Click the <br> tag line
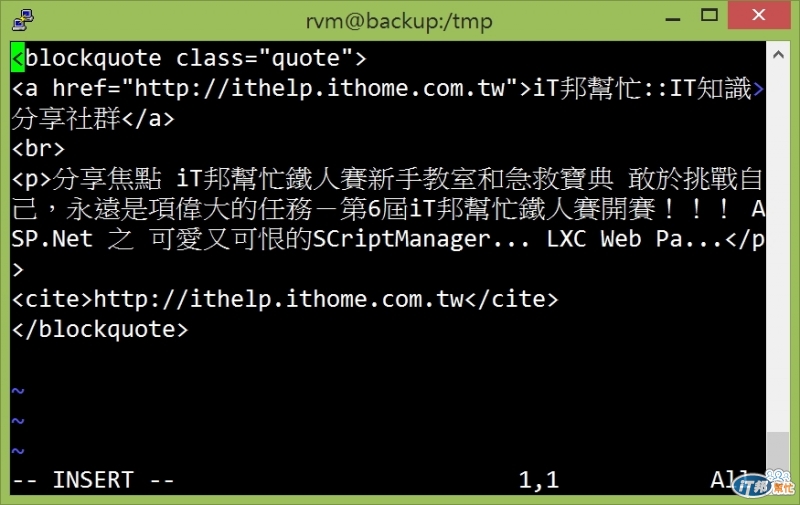800x505 pixels. [x=38, y=148]
